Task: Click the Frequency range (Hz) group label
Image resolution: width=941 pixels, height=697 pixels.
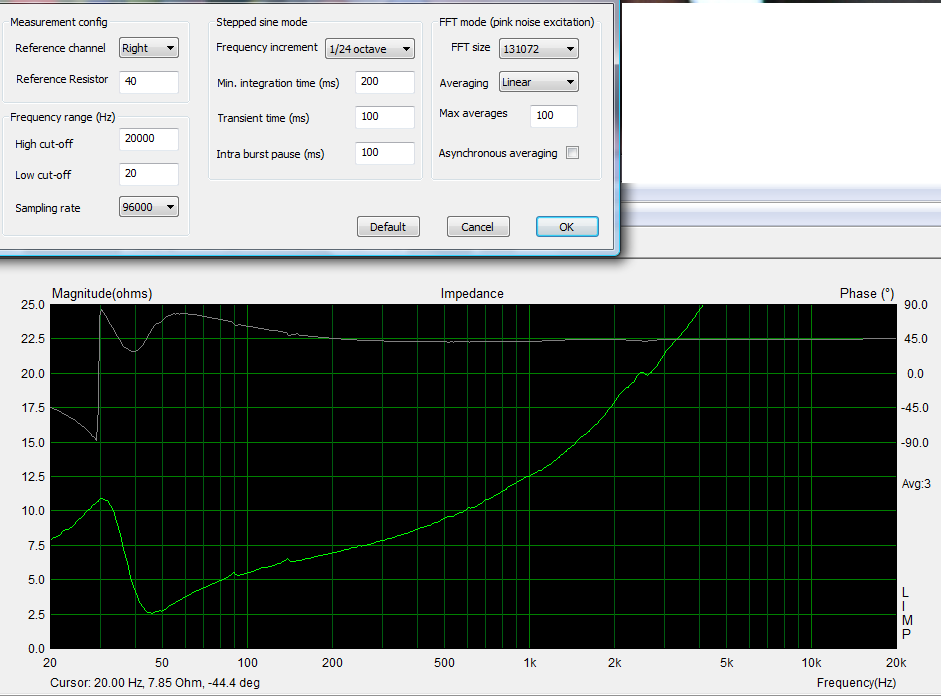Action: click(x=62, y=117)
